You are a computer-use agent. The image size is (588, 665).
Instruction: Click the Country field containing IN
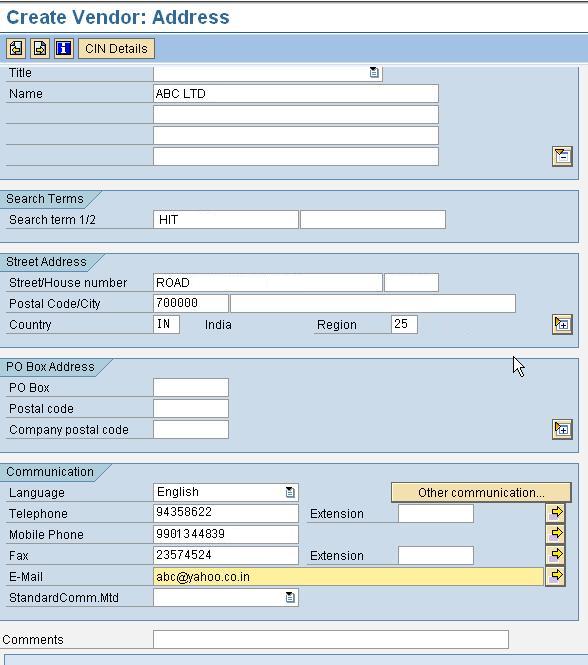pos(166,324)
